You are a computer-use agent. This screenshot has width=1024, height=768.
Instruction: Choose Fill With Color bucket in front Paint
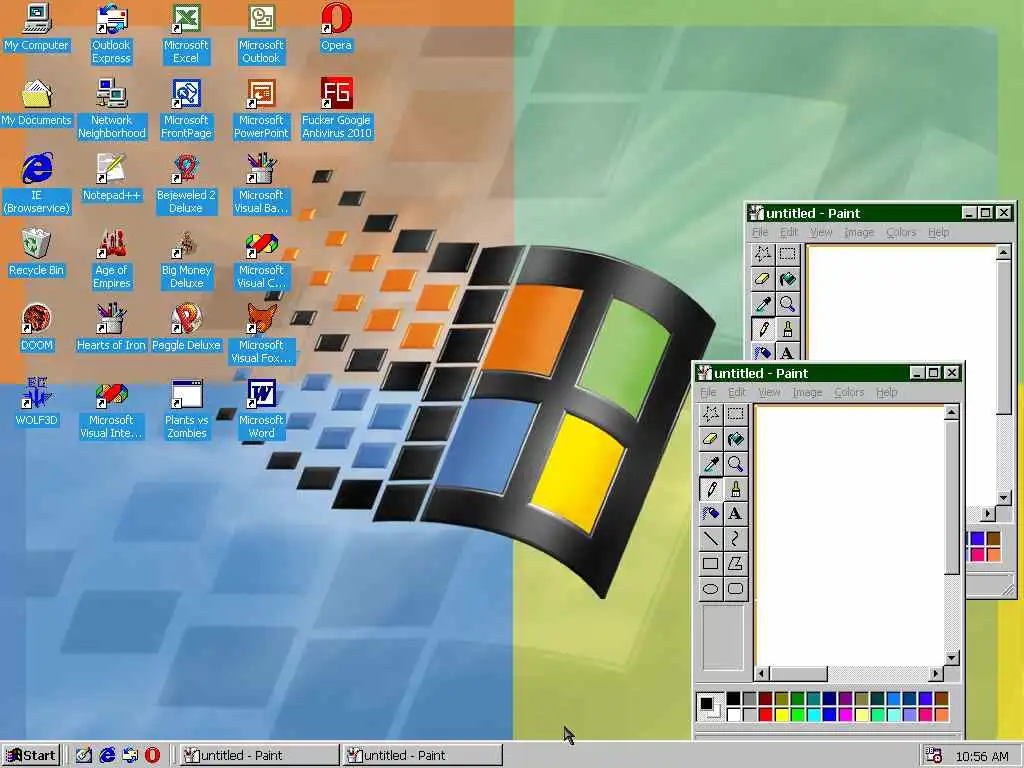(x=735, y=439)
